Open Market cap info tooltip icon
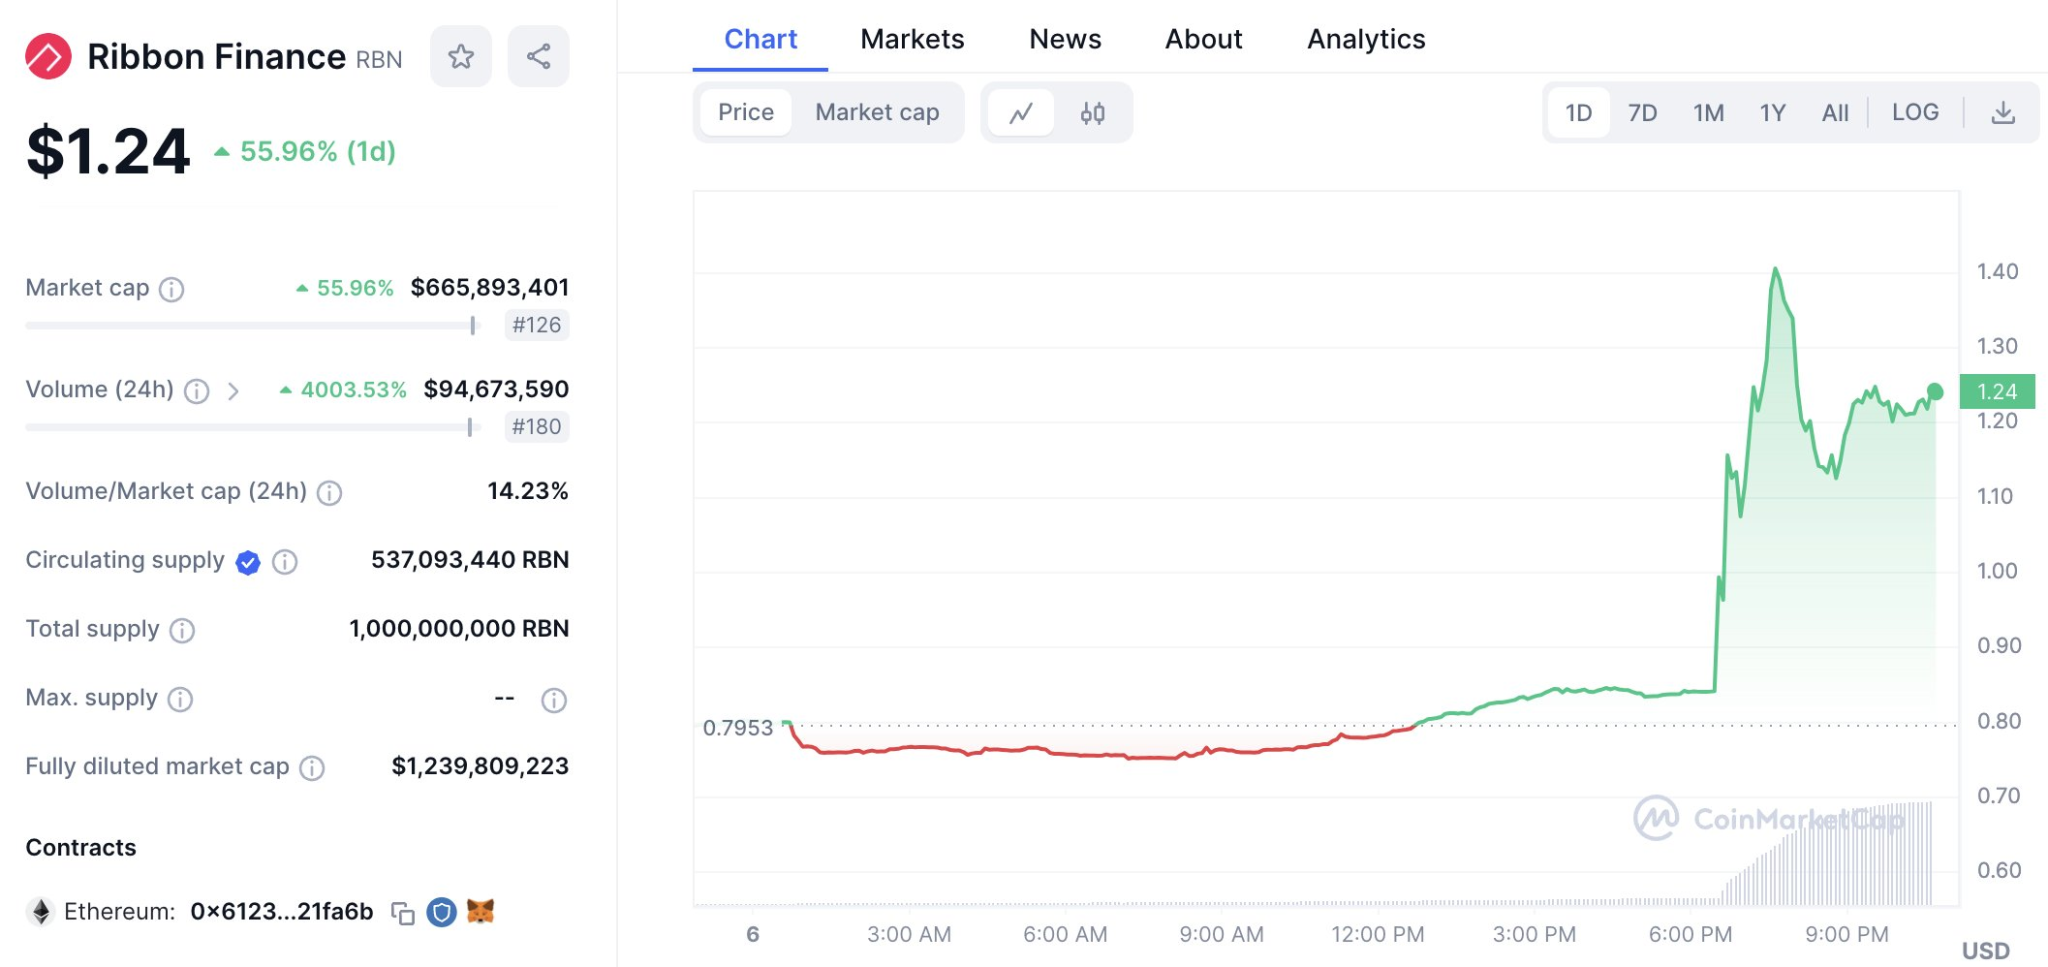The width and height of the screenshot is (2048, 967). point(172,290)
